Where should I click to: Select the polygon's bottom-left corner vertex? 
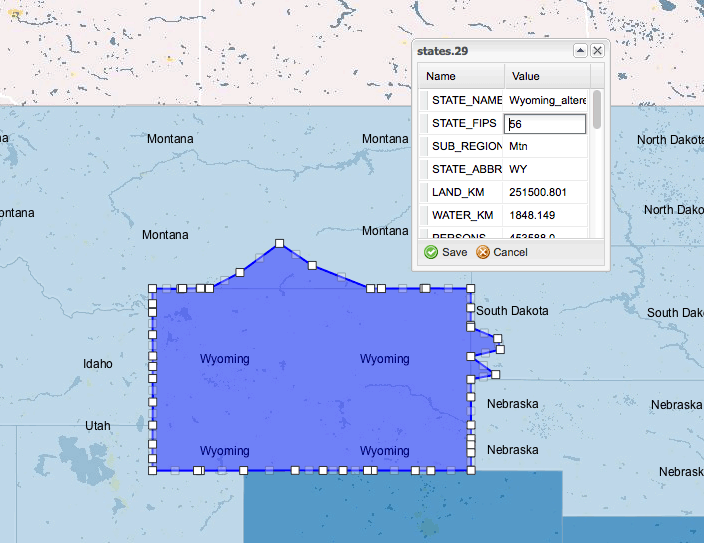click(153, 469)
